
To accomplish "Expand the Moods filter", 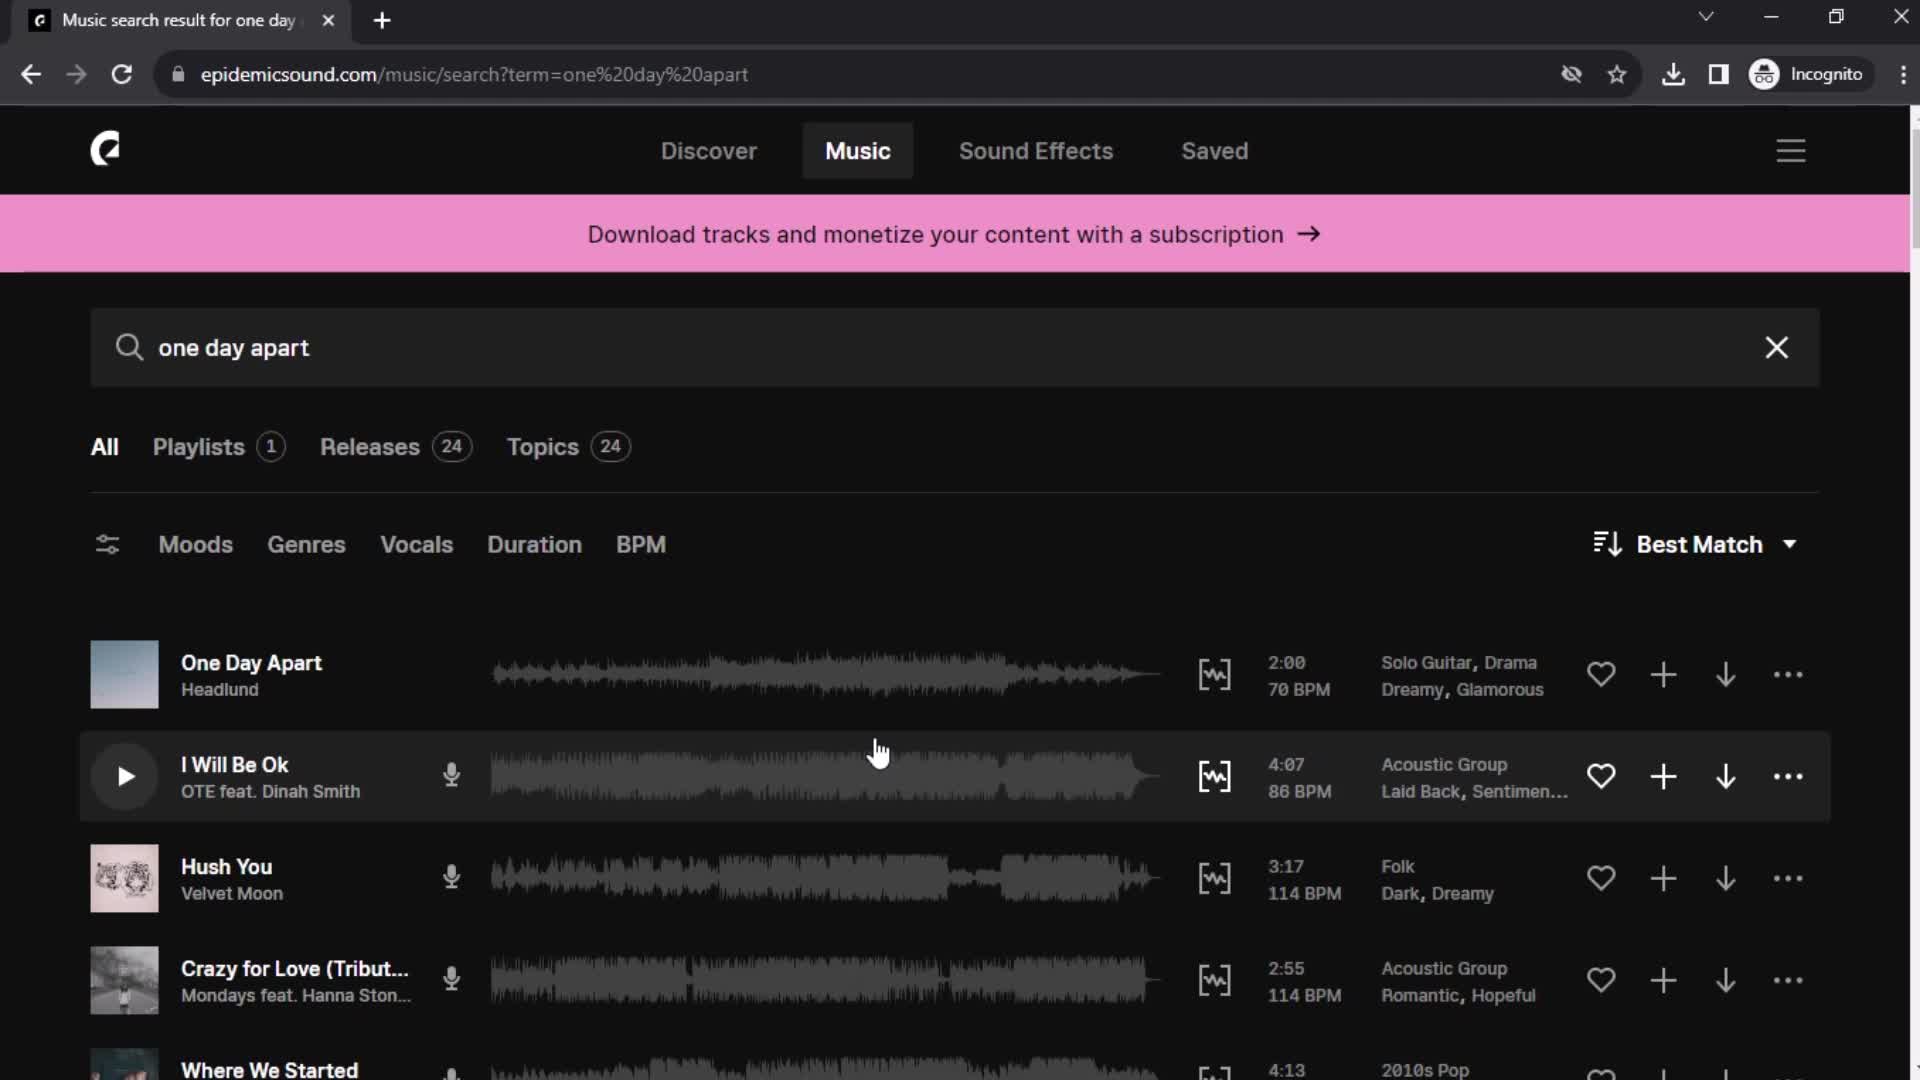I will coord(196,545).
